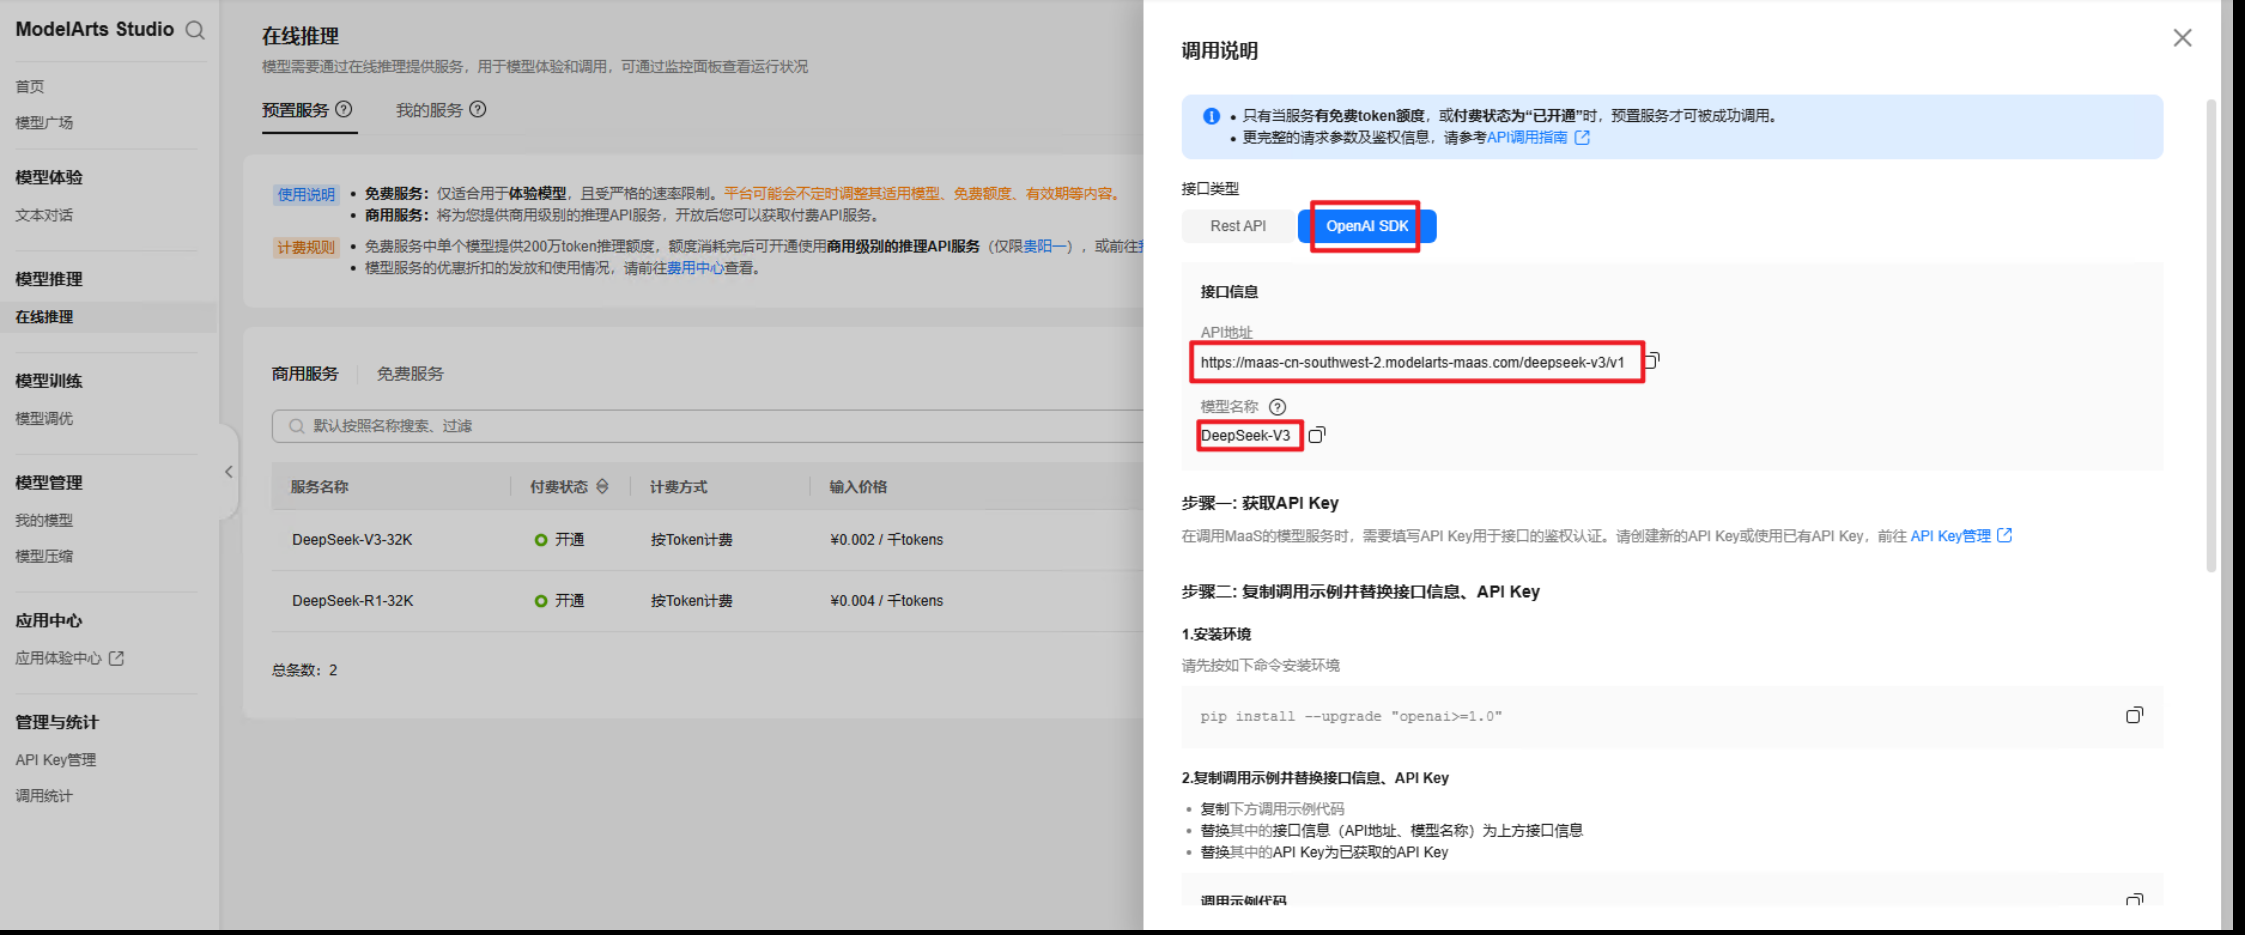
Task: Collapse the left sidebar with arrow handle
Action: [x=229, y=472]
